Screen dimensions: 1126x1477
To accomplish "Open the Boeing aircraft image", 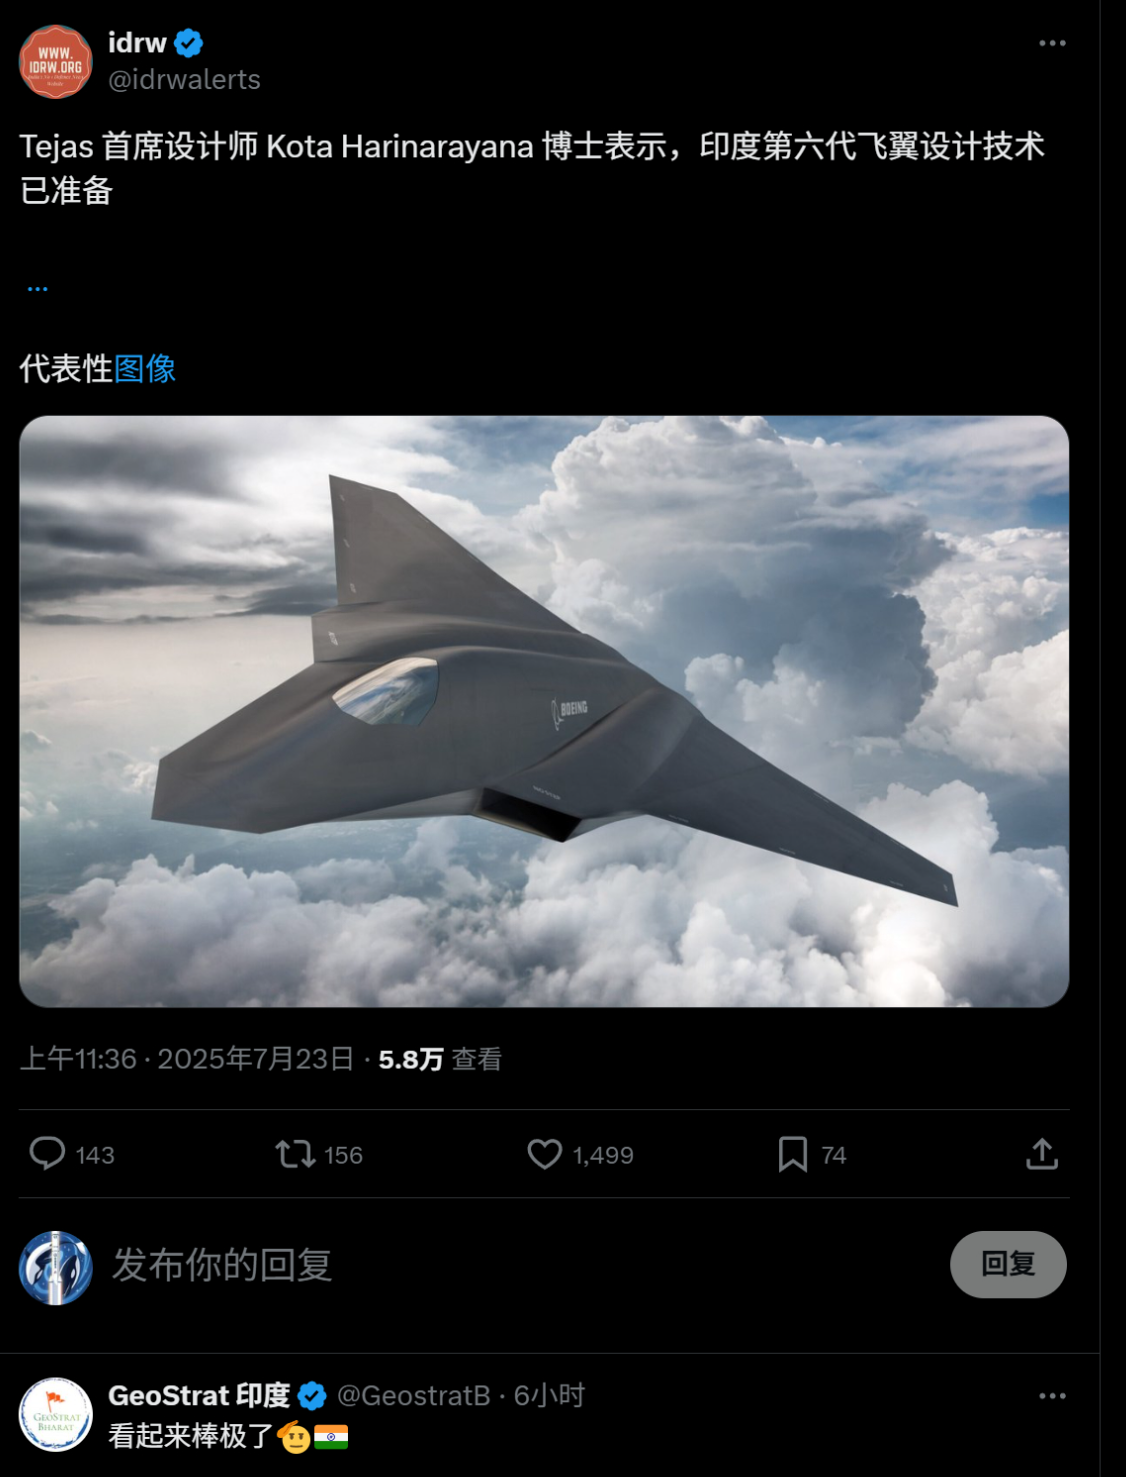I will click(x=544, y=711).
